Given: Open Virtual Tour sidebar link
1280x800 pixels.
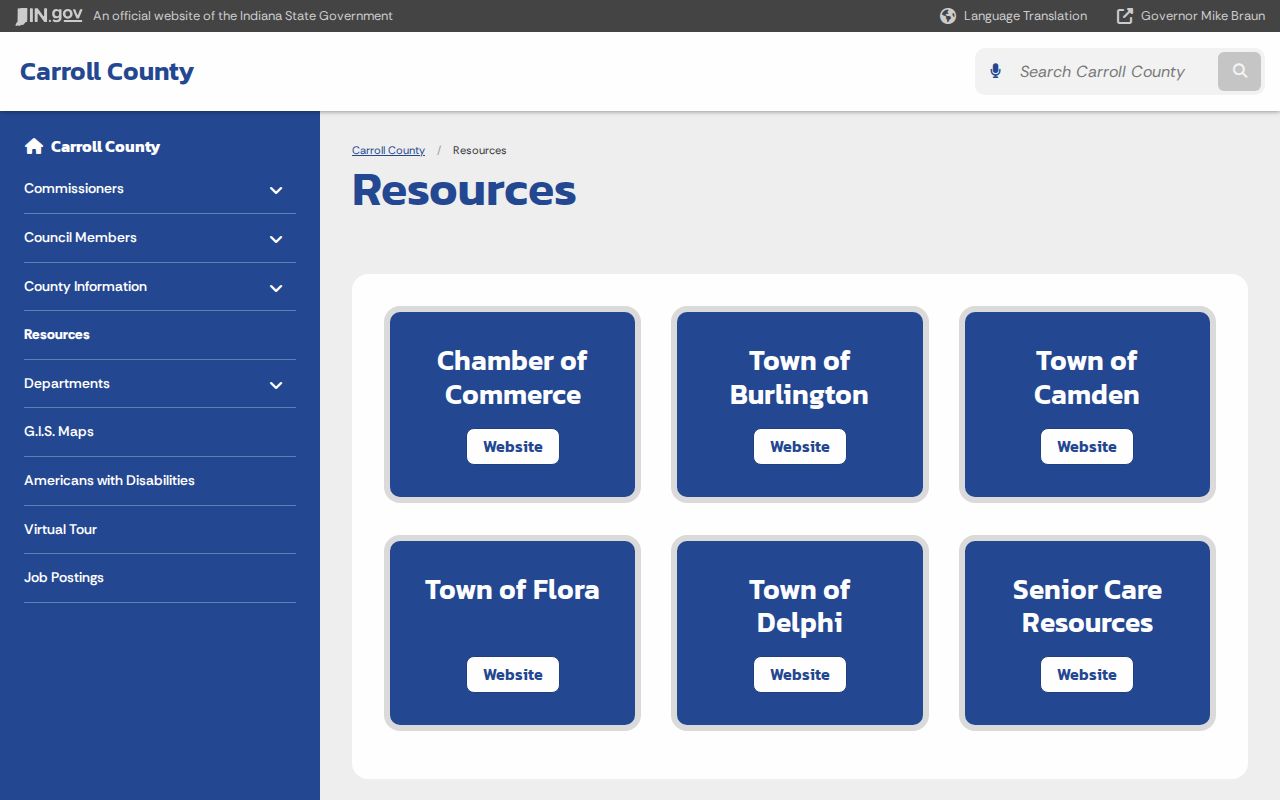Looking at the screenshot, I should pos(60,530).
